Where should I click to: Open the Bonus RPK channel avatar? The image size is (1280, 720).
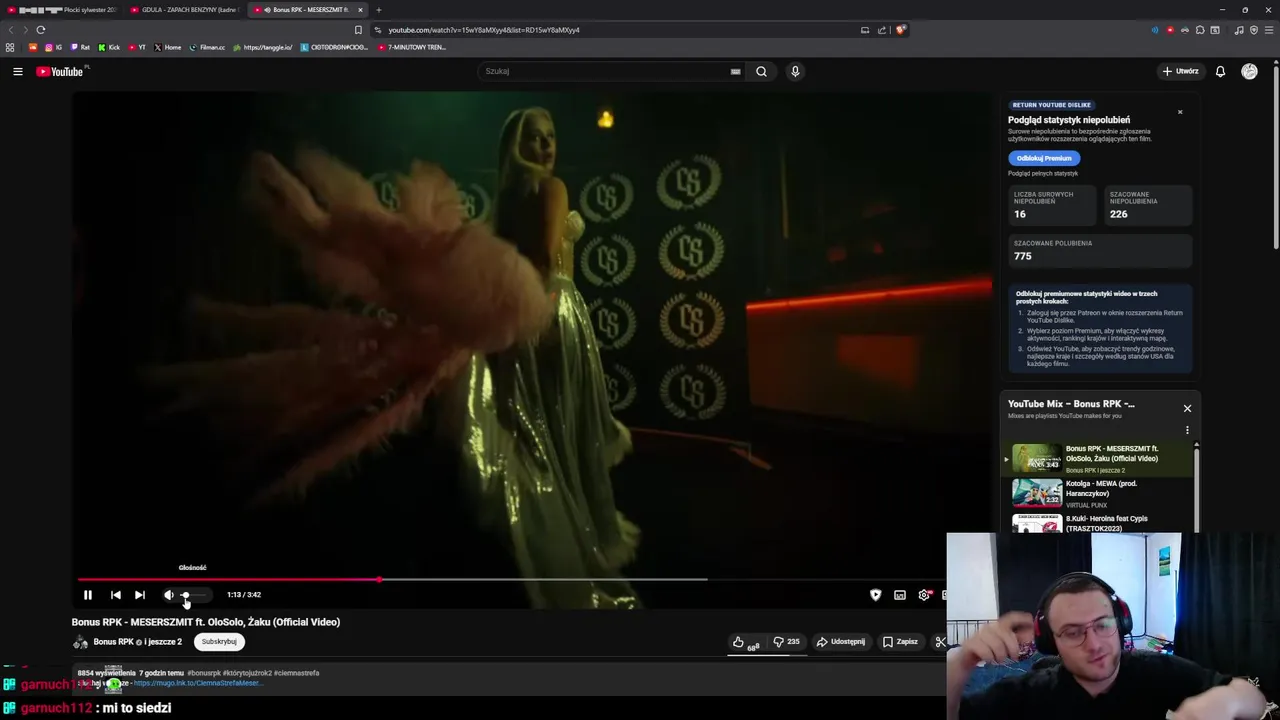[80, 642]
